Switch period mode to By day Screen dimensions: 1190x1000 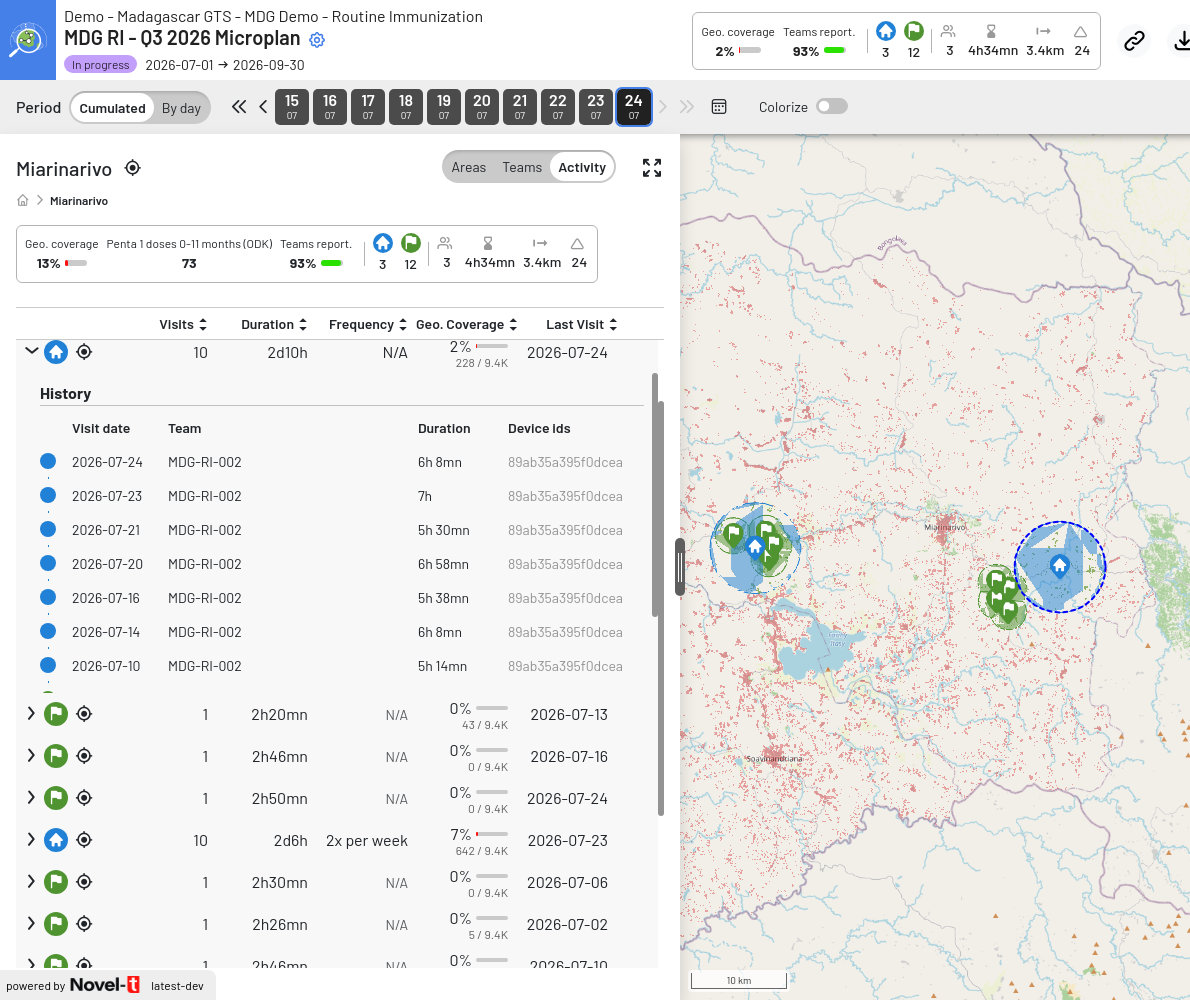[181, 108]
